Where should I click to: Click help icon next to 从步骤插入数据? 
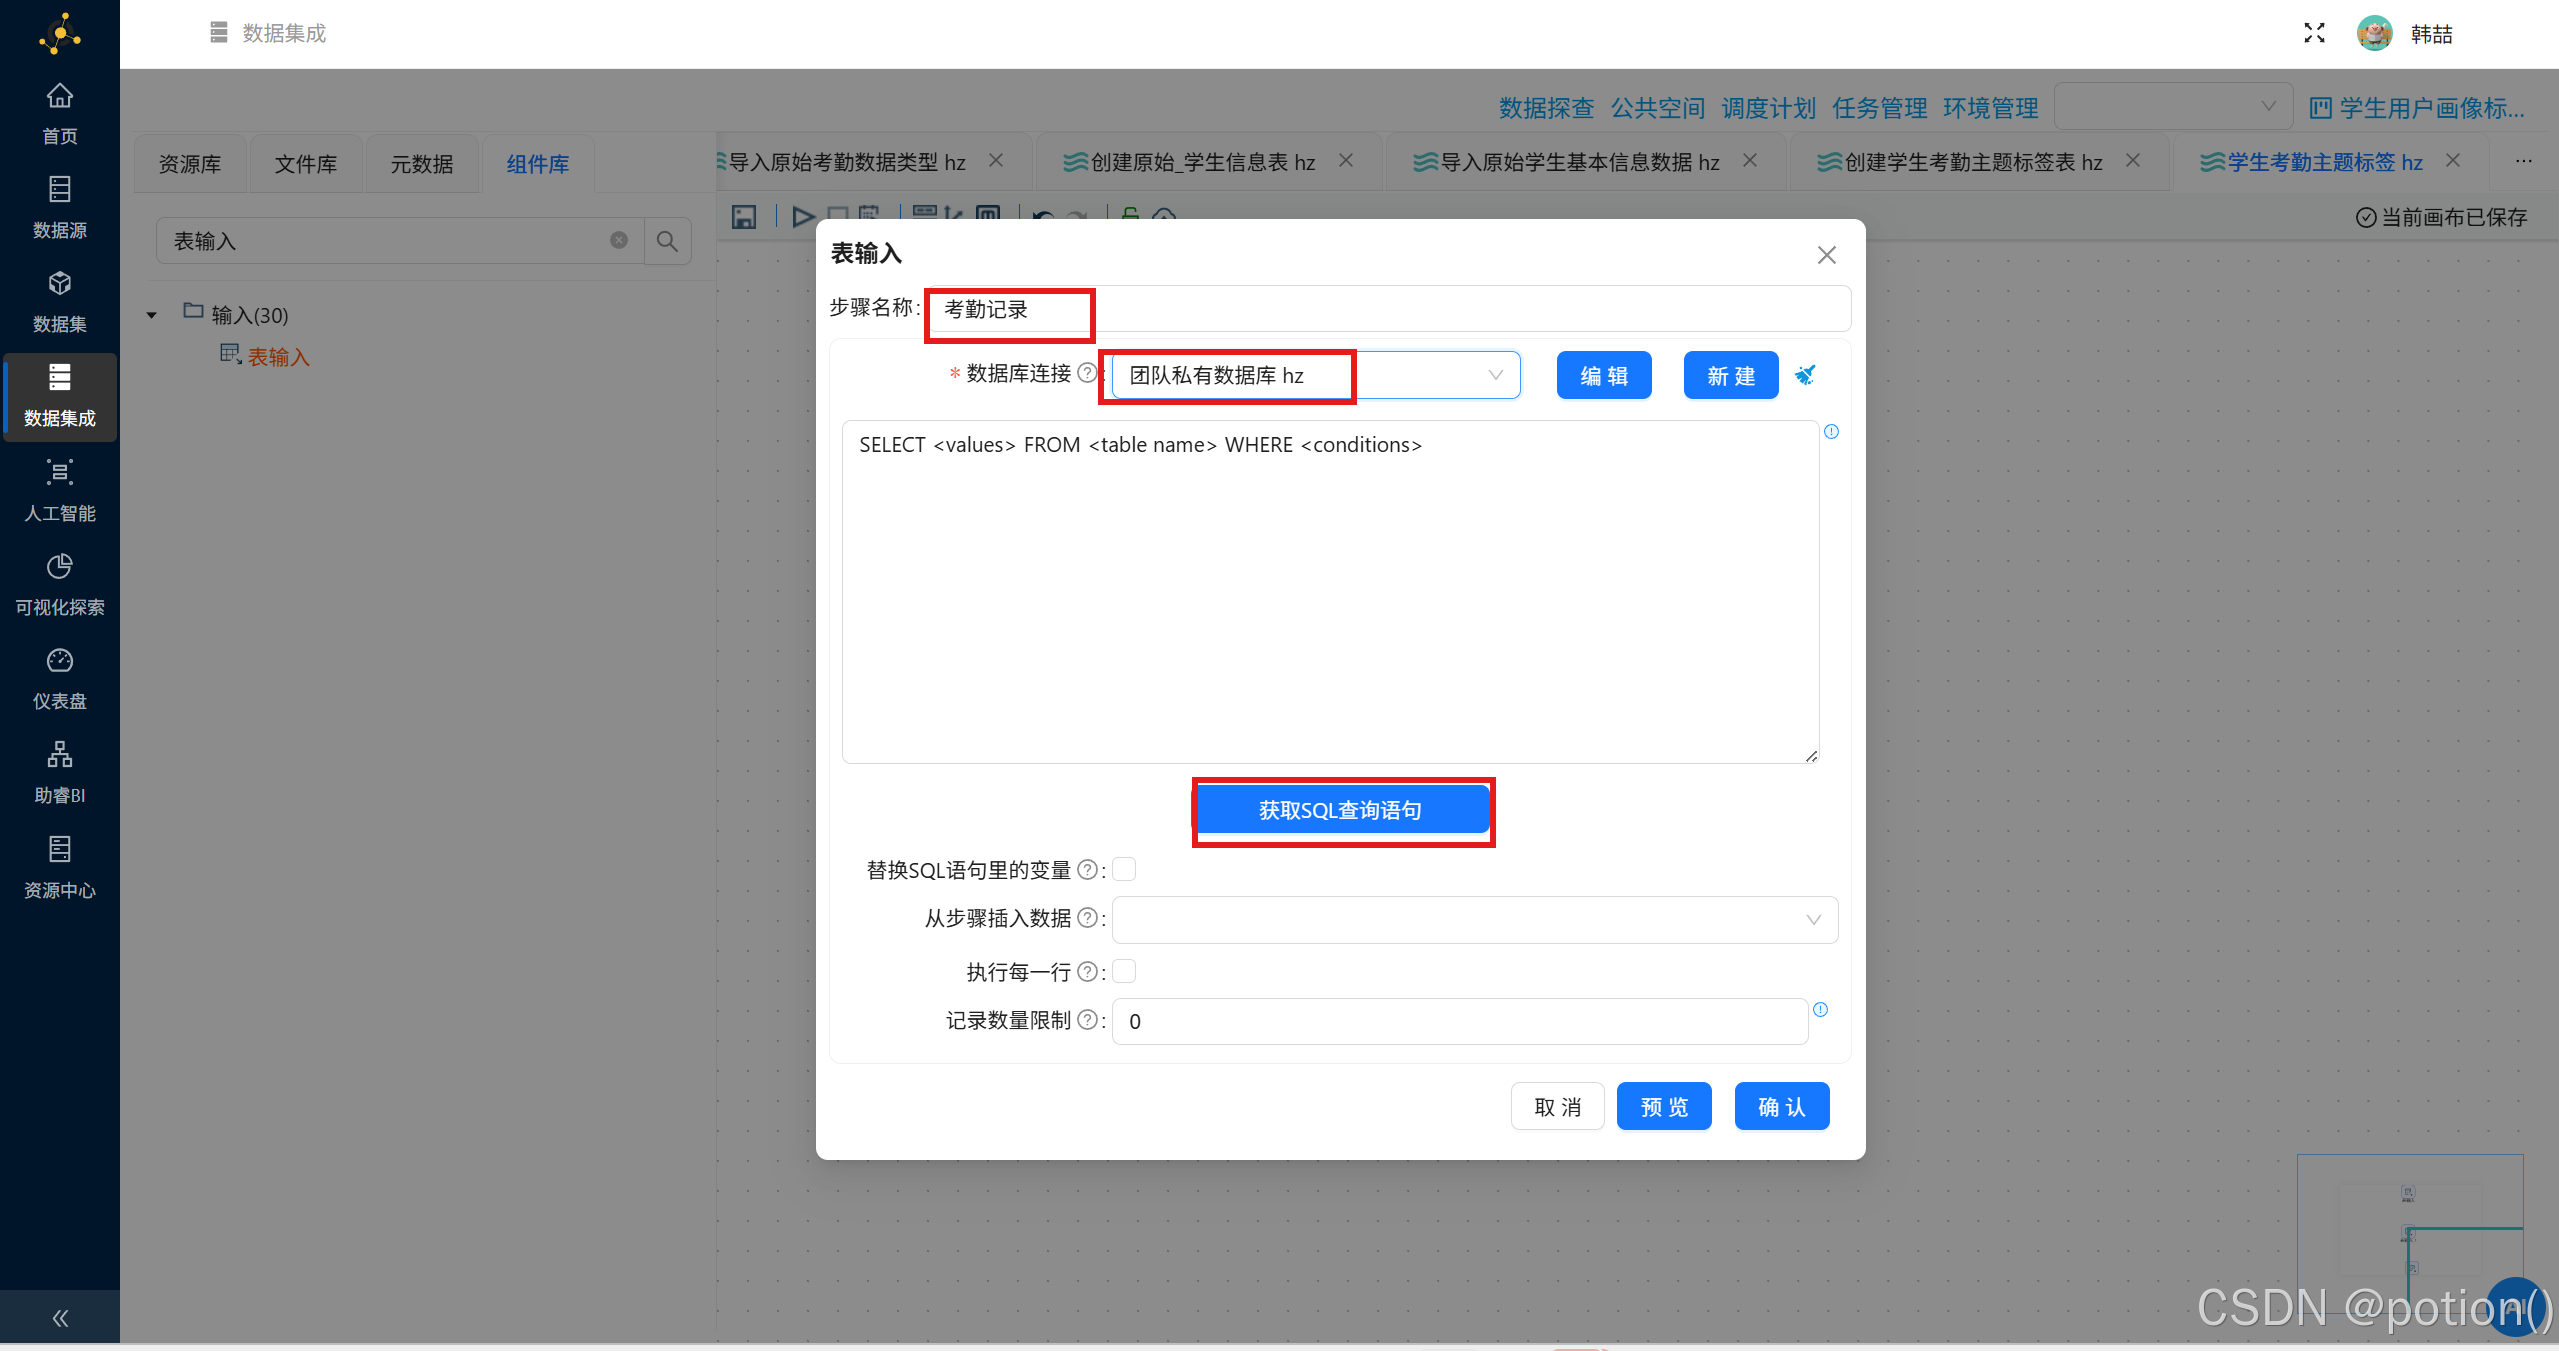[x=1087, y=918]
